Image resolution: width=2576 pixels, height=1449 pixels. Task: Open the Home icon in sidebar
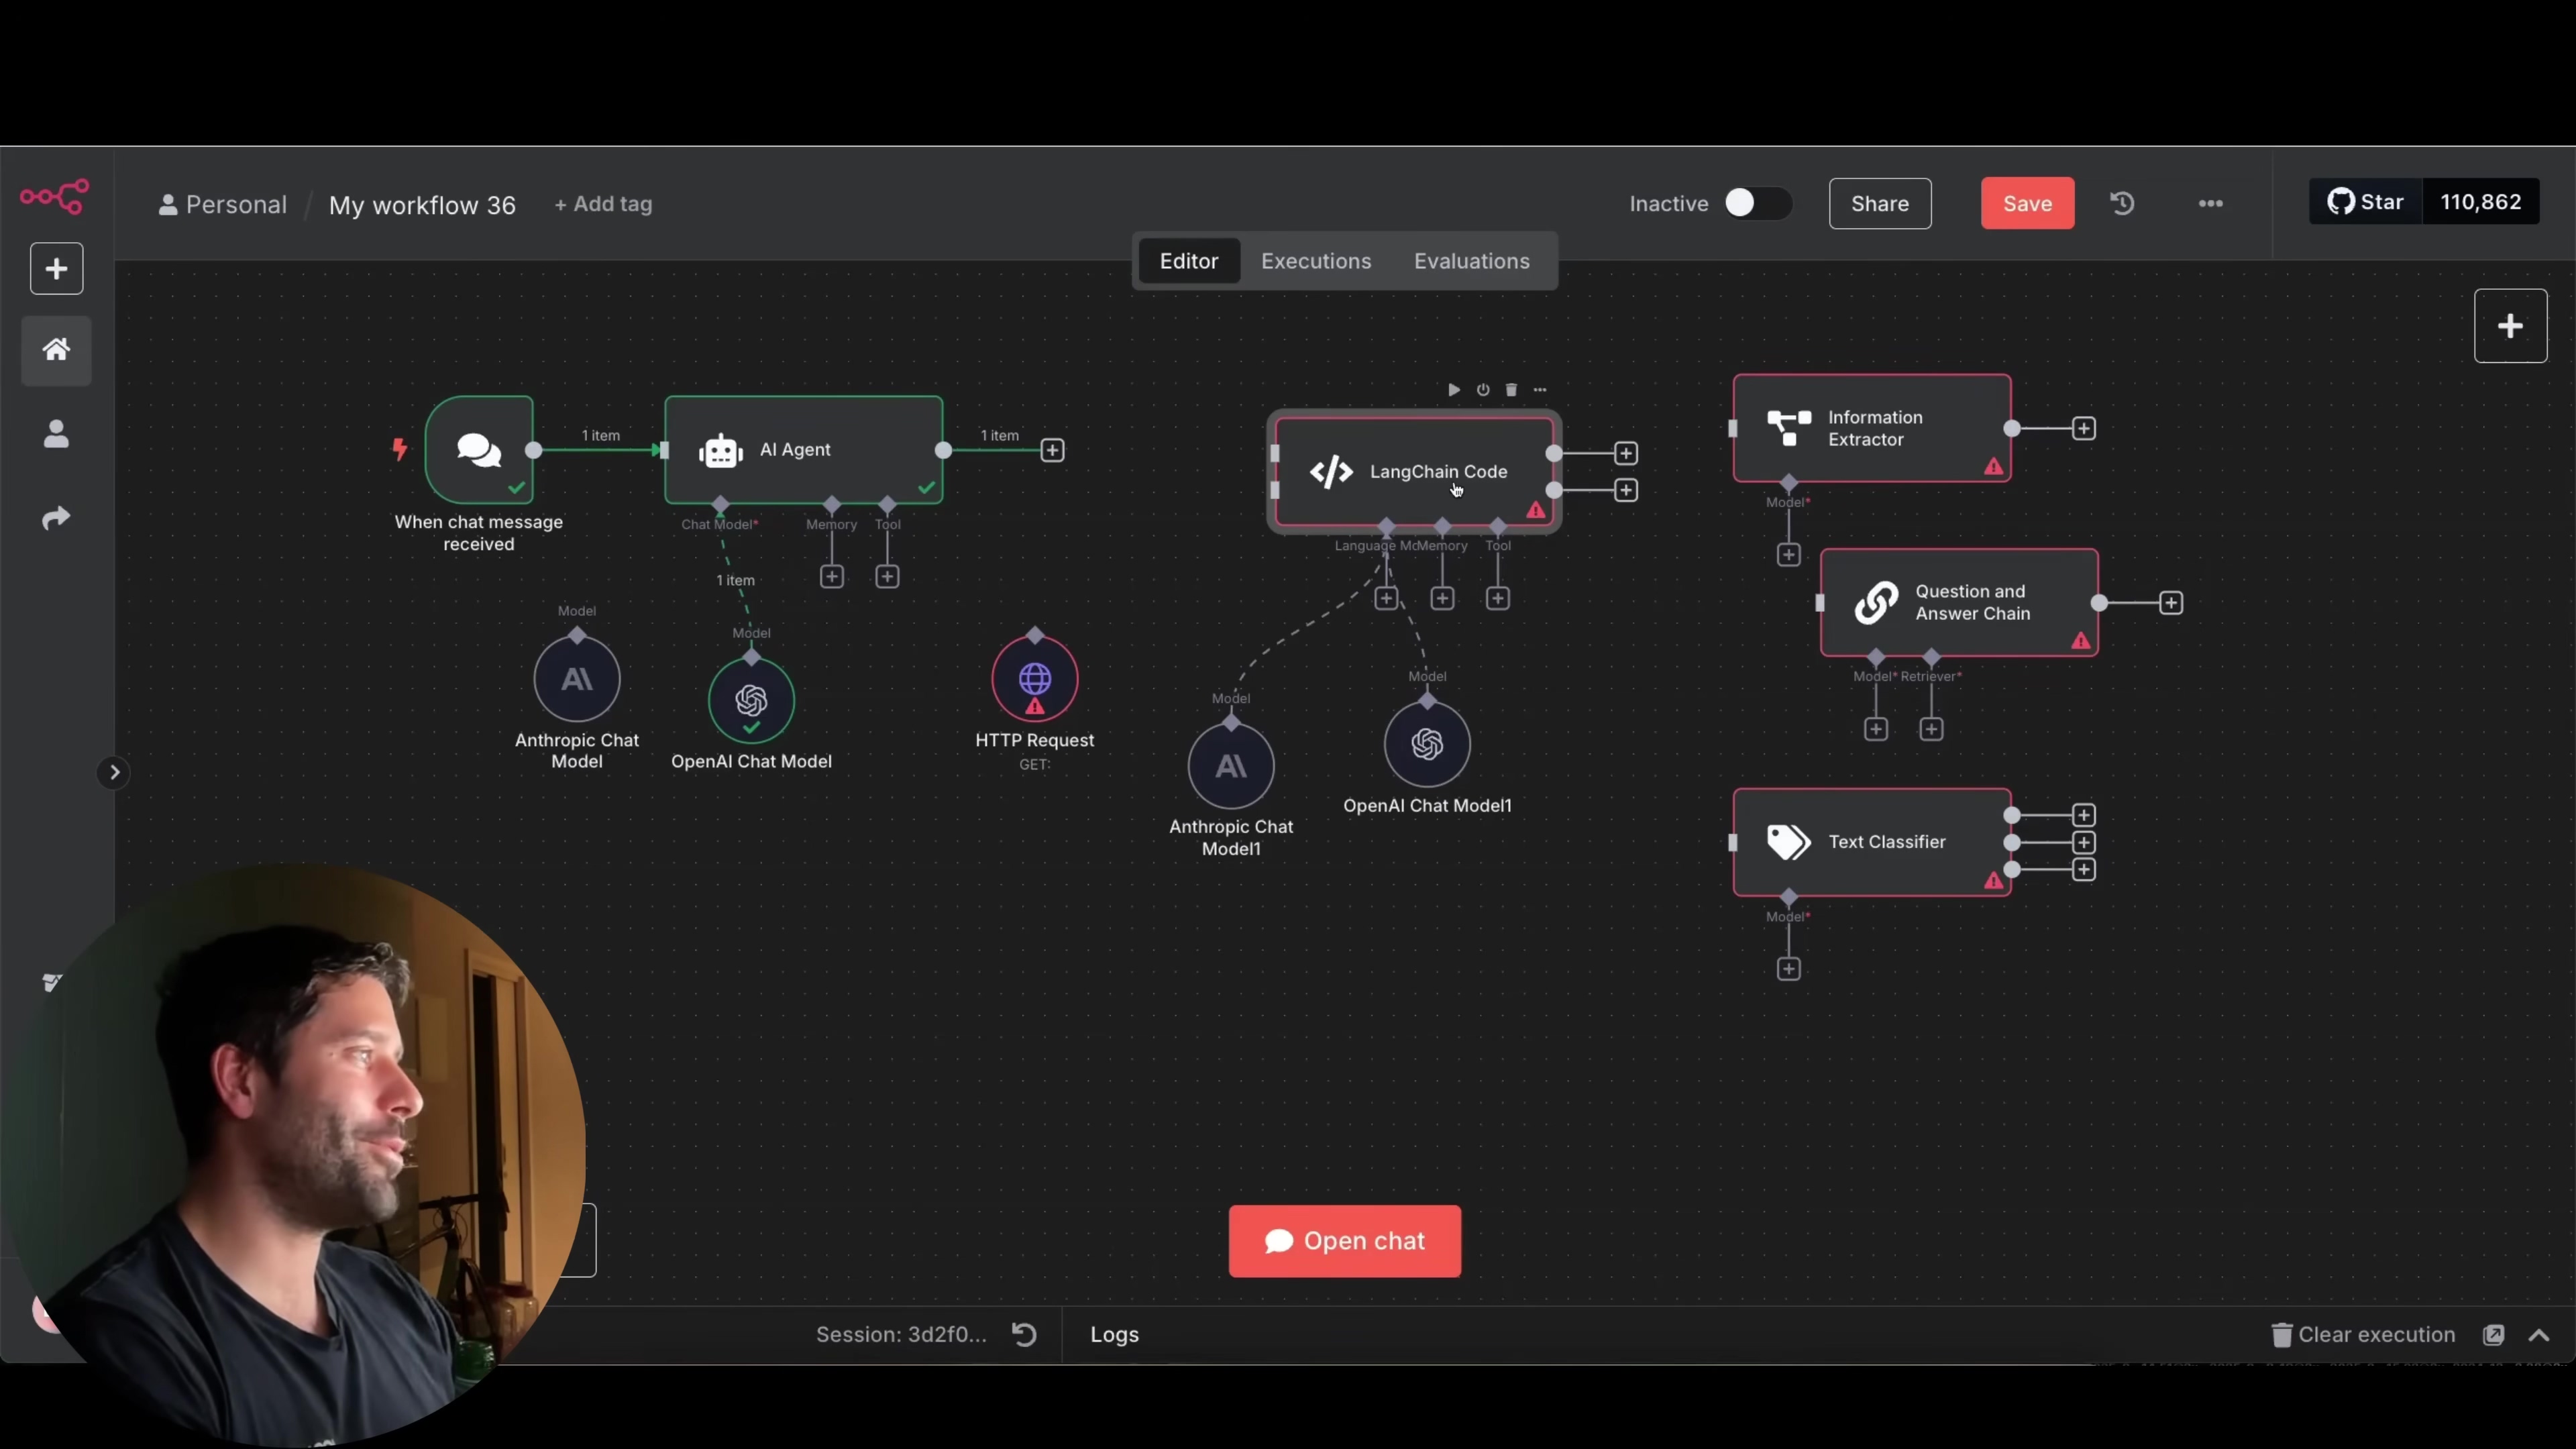[56, 350]
